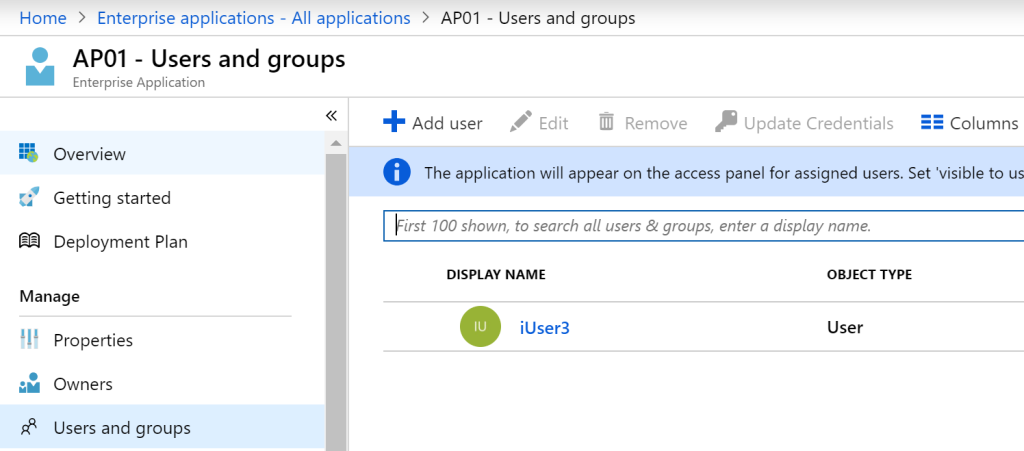Click the Users and groups icon
The height and width of the screenshot is (451, 1024).
[29, 428]
